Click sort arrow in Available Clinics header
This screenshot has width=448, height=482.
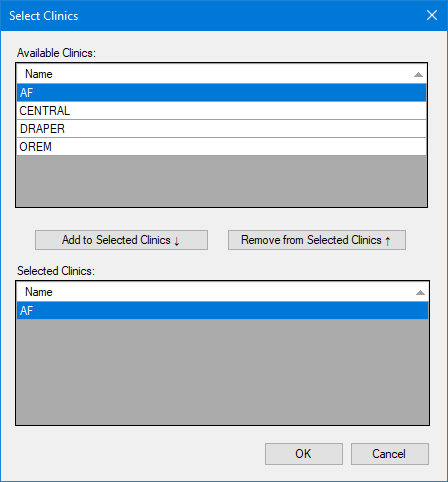[418, 75]
